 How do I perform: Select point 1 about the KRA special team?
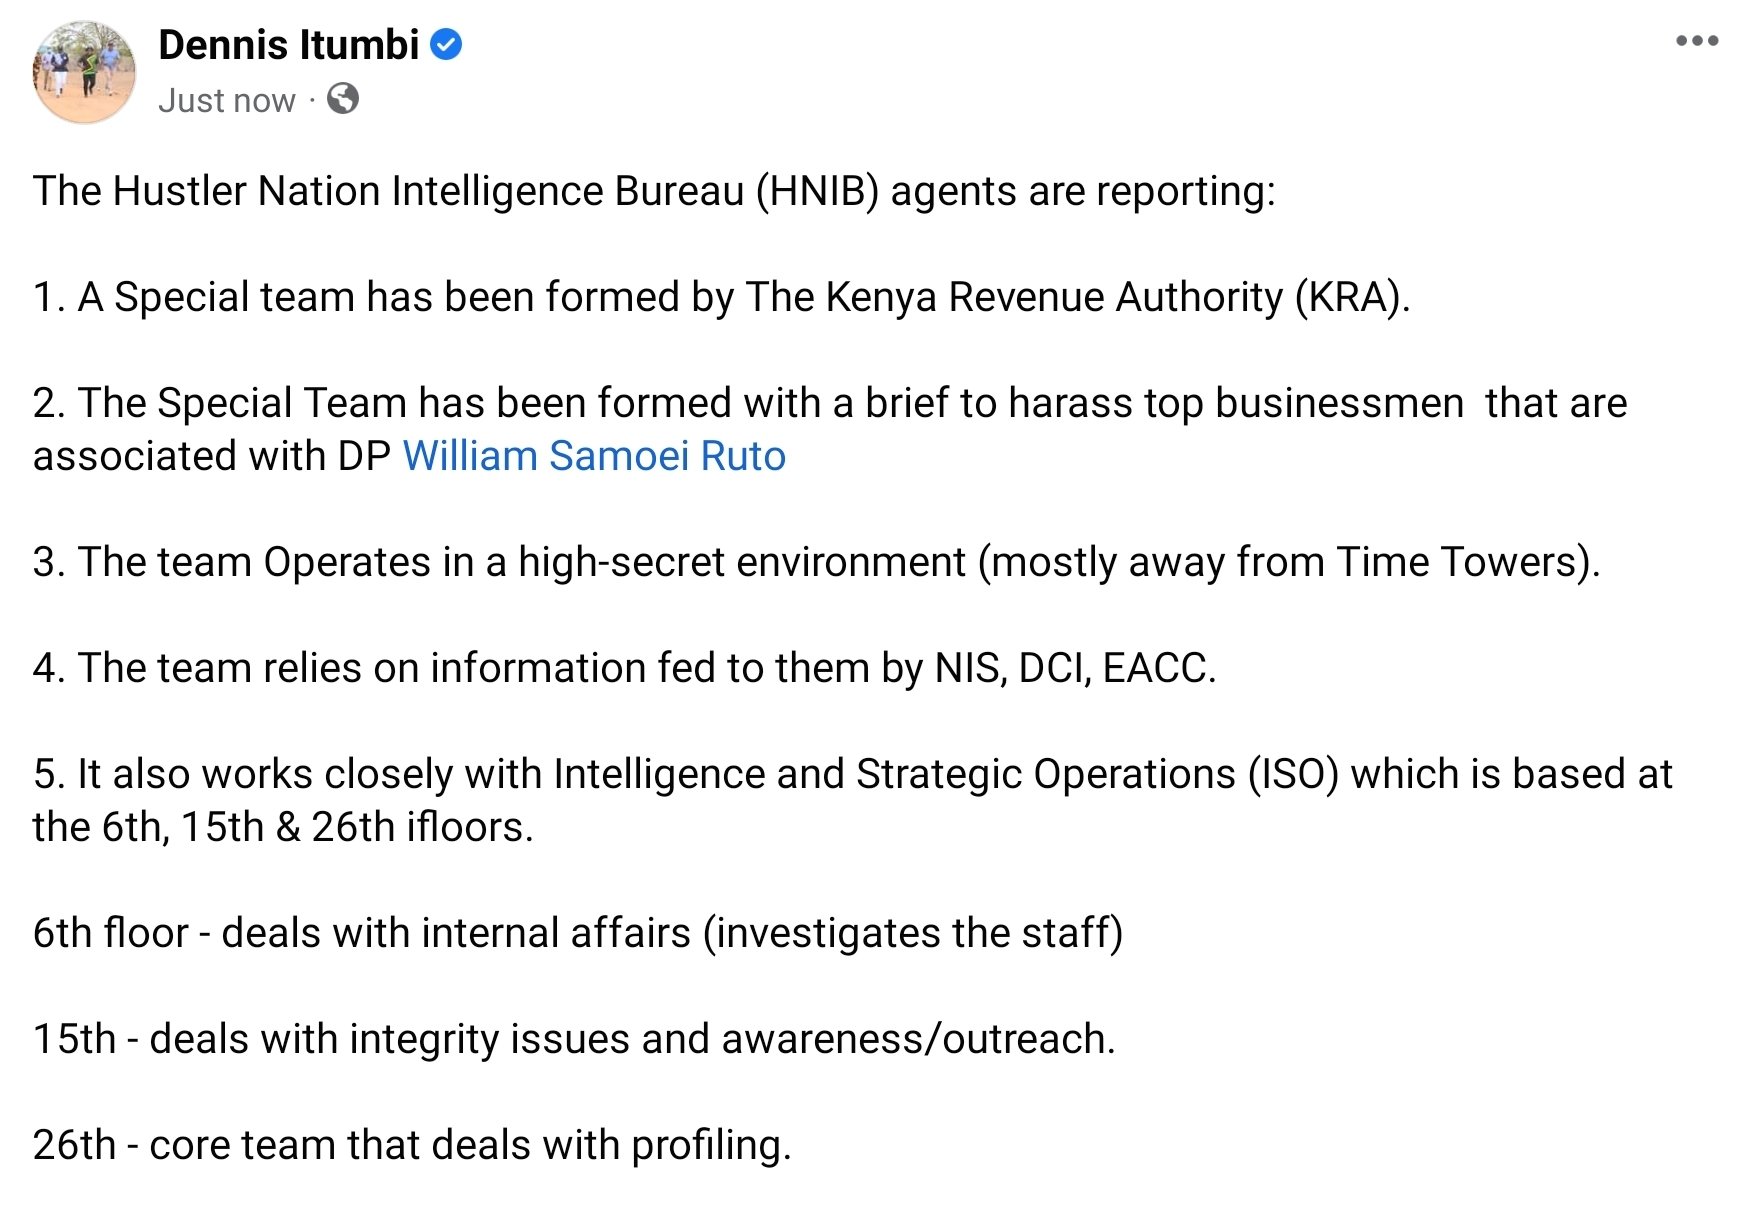(721, 297)
